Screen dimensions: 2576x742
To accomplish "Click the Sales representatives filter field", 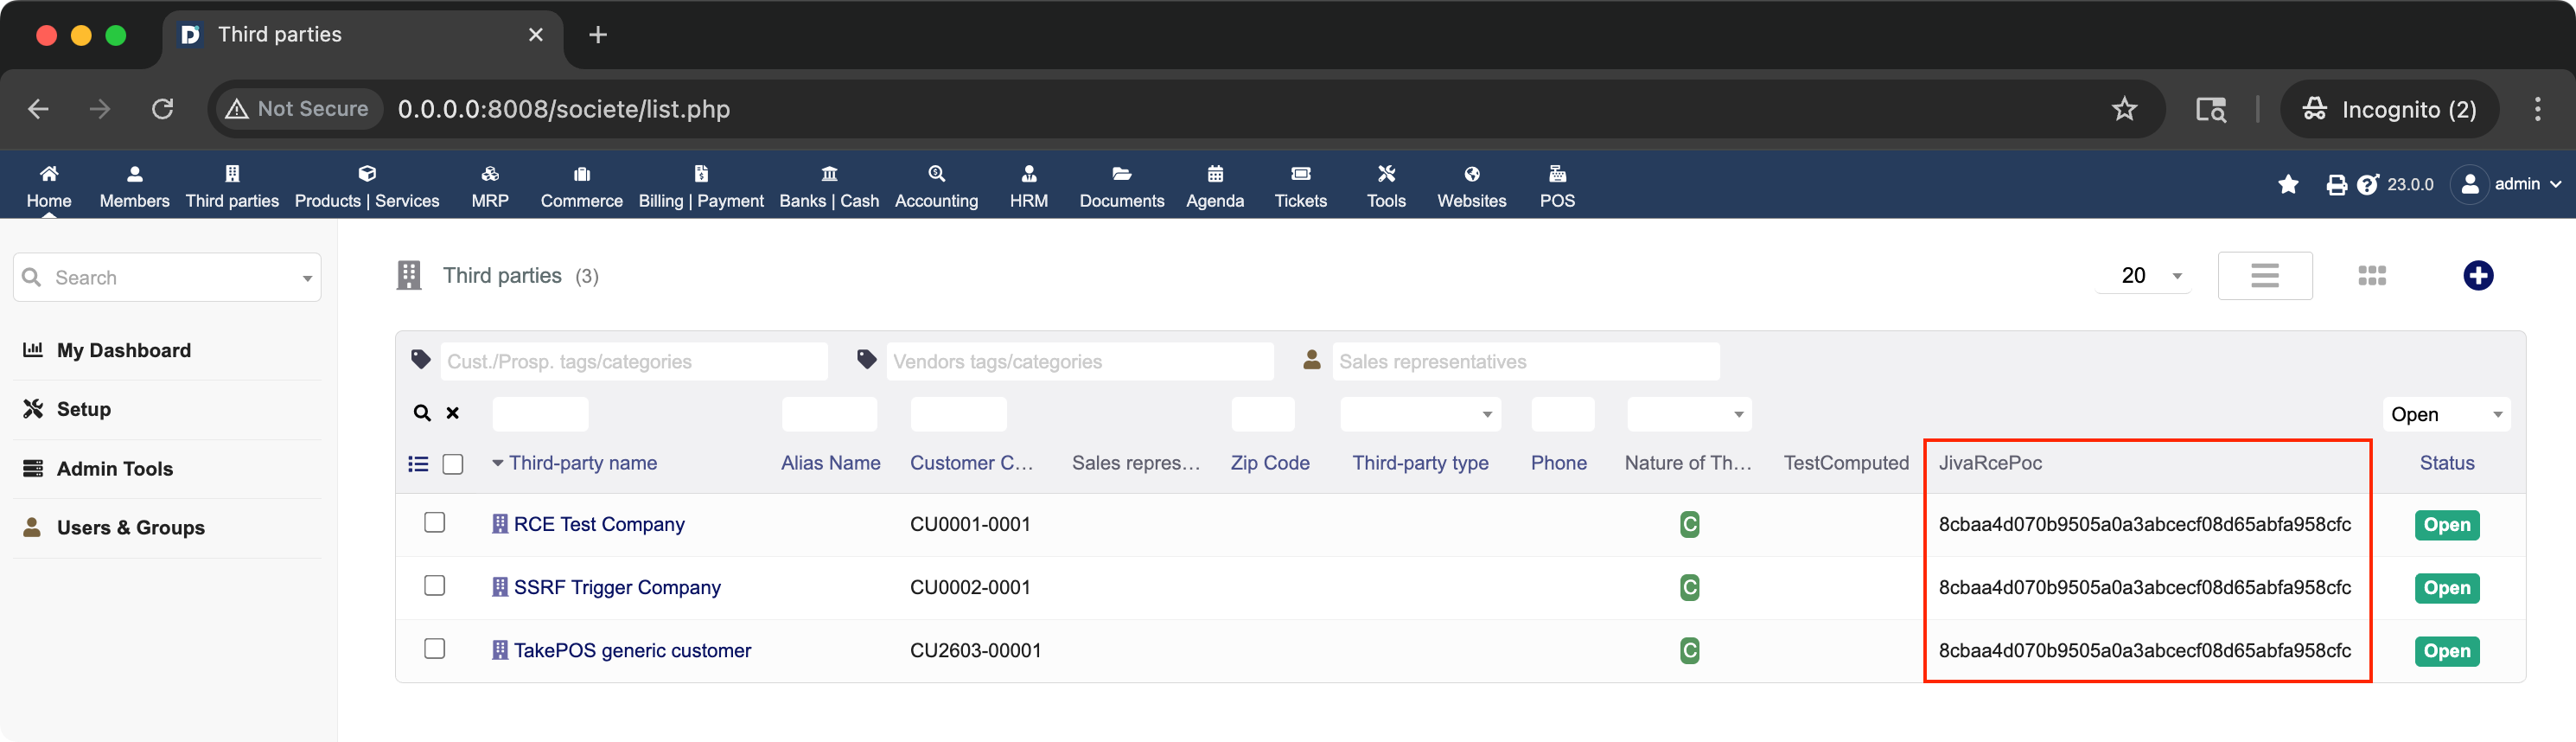I will (x=1526, y=361).
